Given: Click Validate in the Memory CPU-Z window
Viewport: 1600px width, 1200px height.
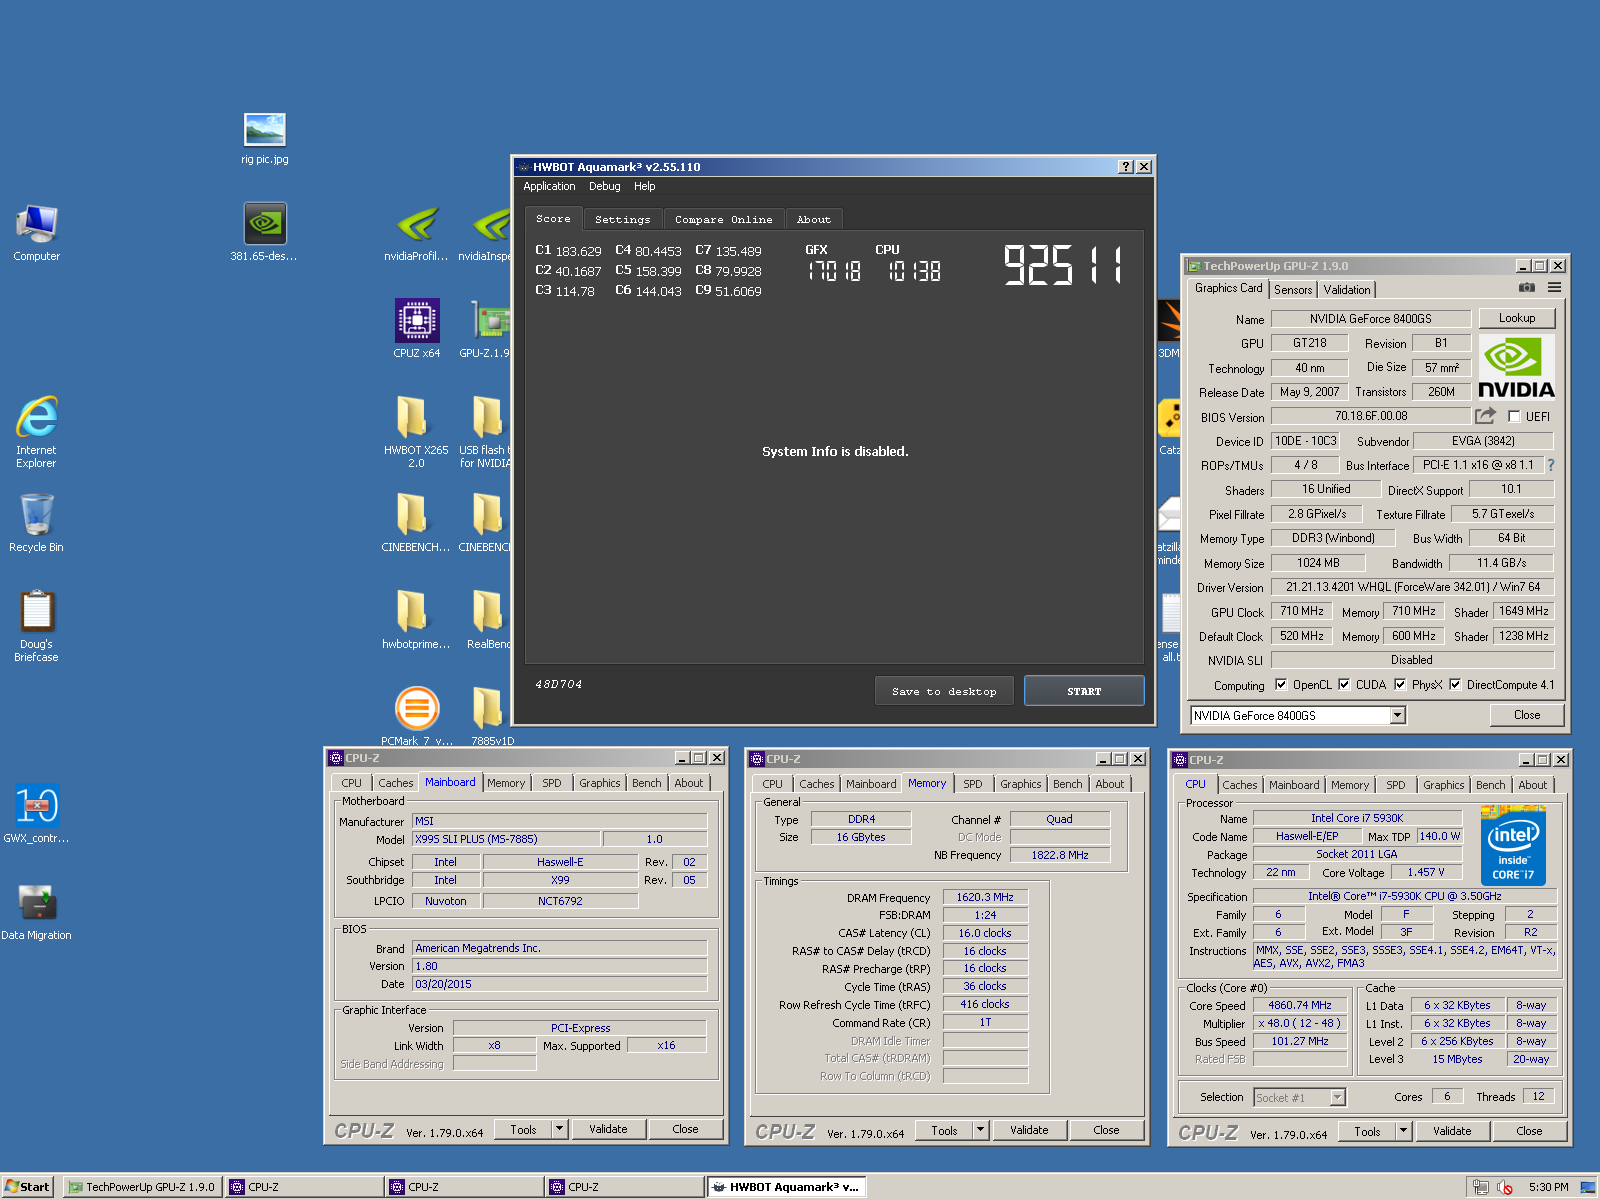Looking at the screenshot, I should coord(1029,1130).
